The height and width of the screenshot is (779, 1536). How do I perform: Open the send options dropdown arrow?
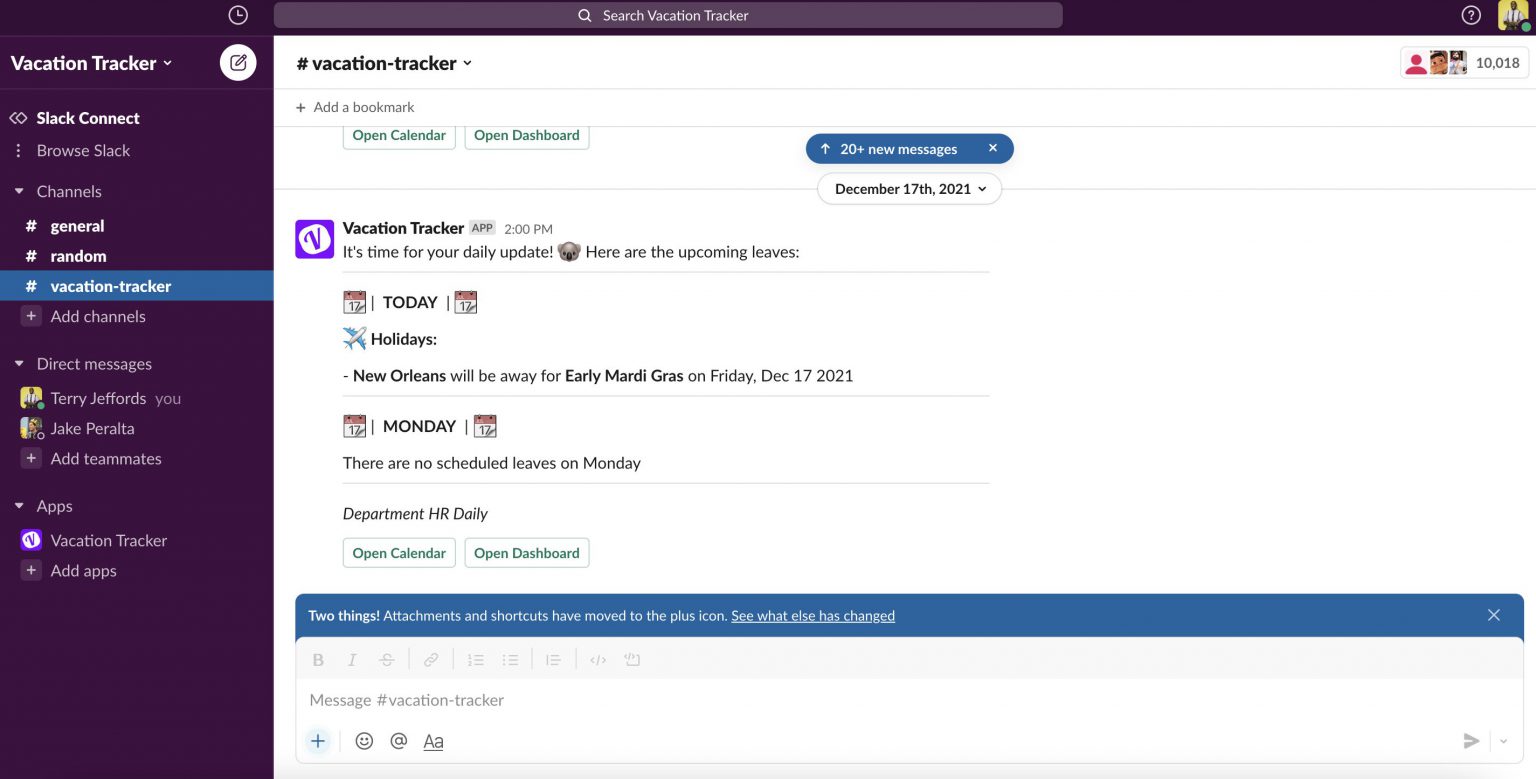(x=1503, y=741)
